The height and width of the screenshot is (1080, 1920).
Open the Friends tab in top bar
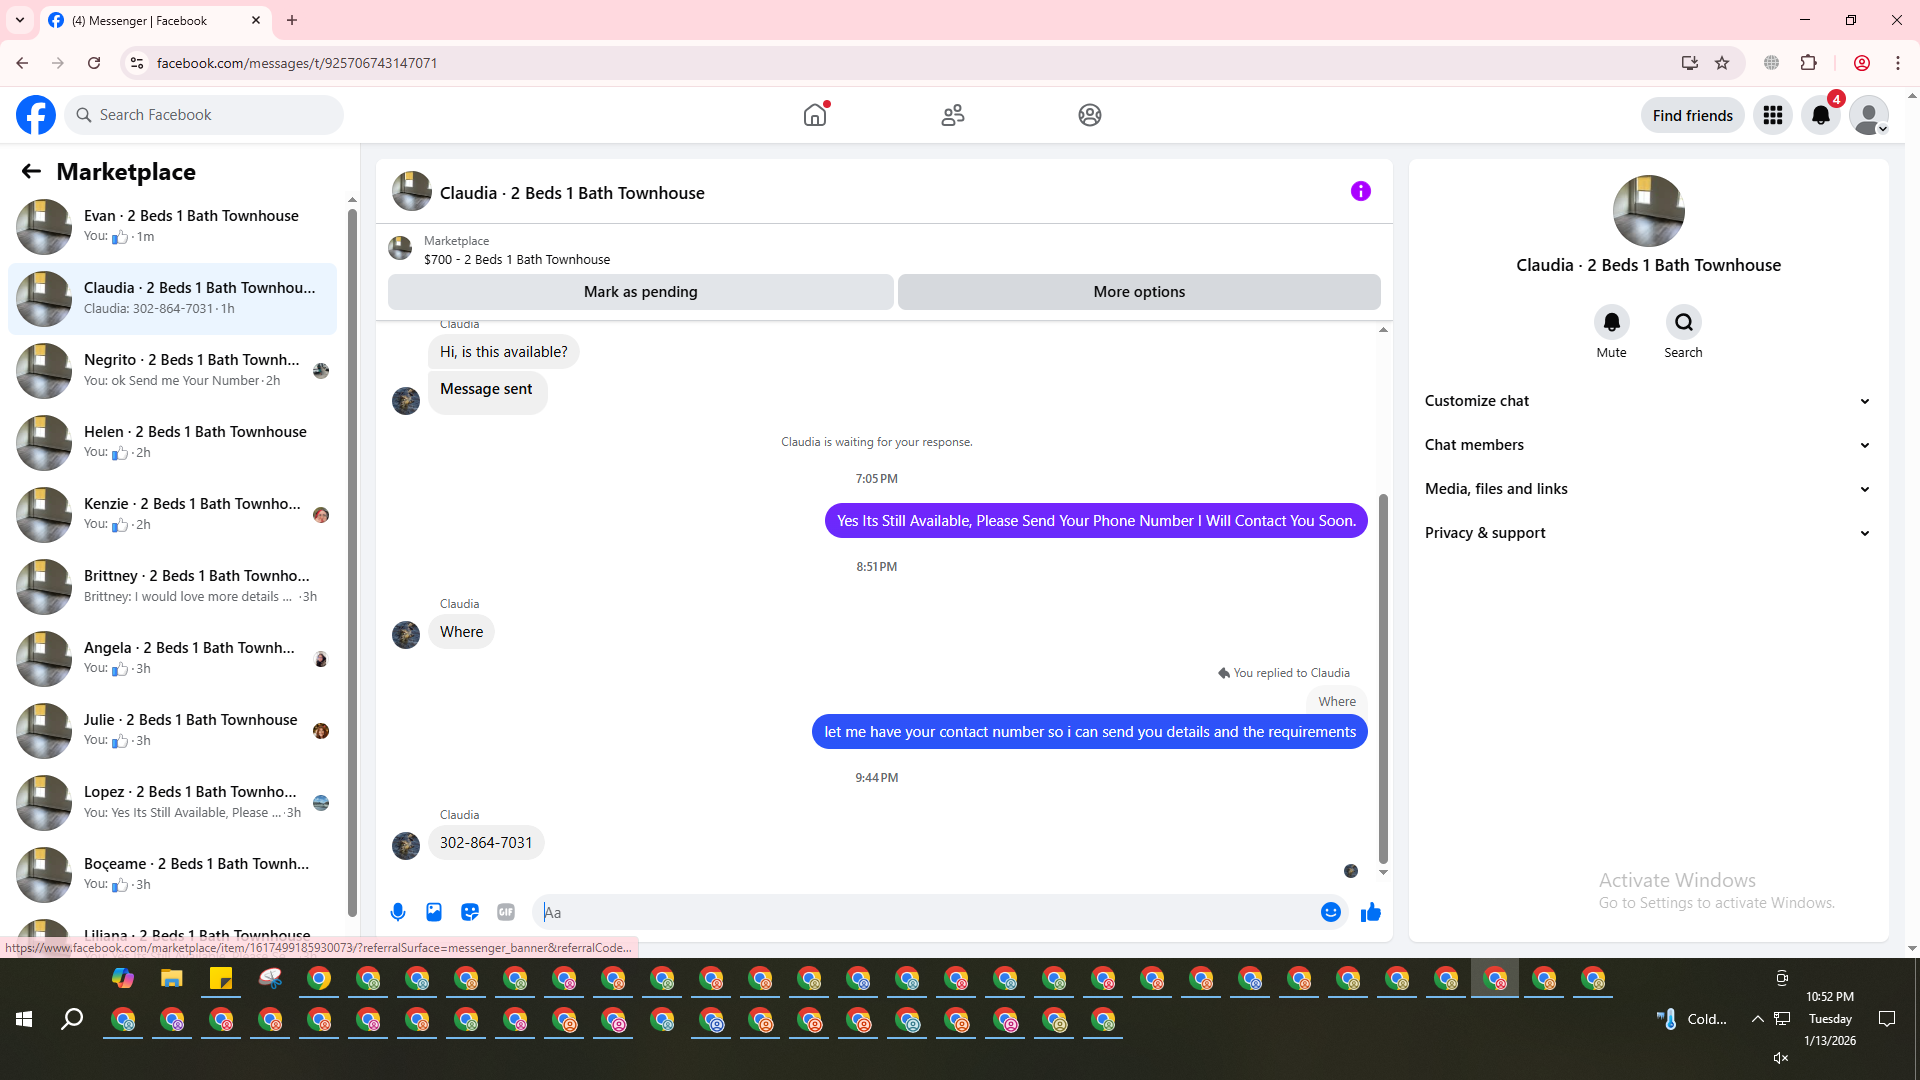pos(953,116)
